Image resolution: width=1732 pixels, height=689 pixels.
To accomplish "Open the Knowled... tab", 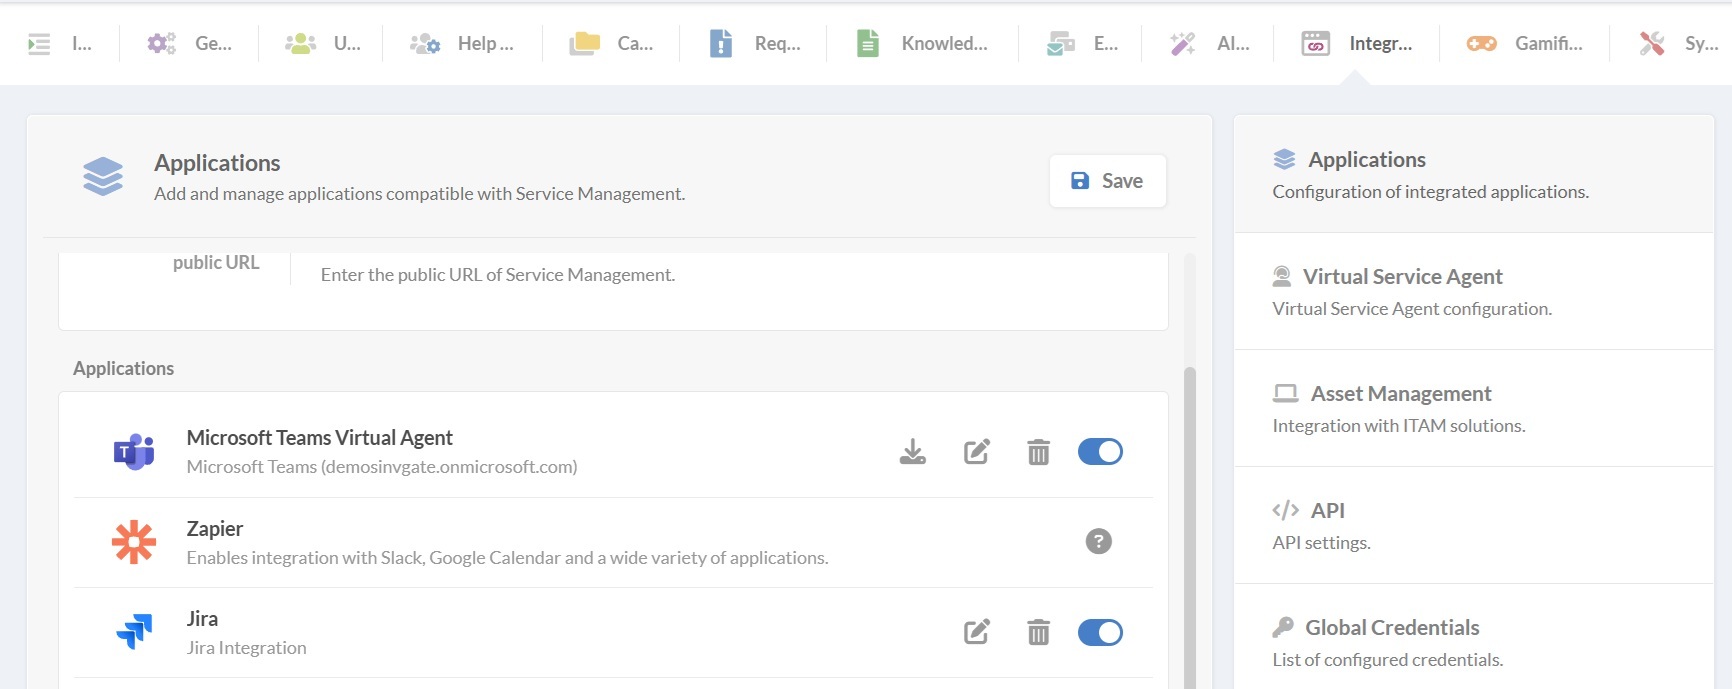I will 922,44.
